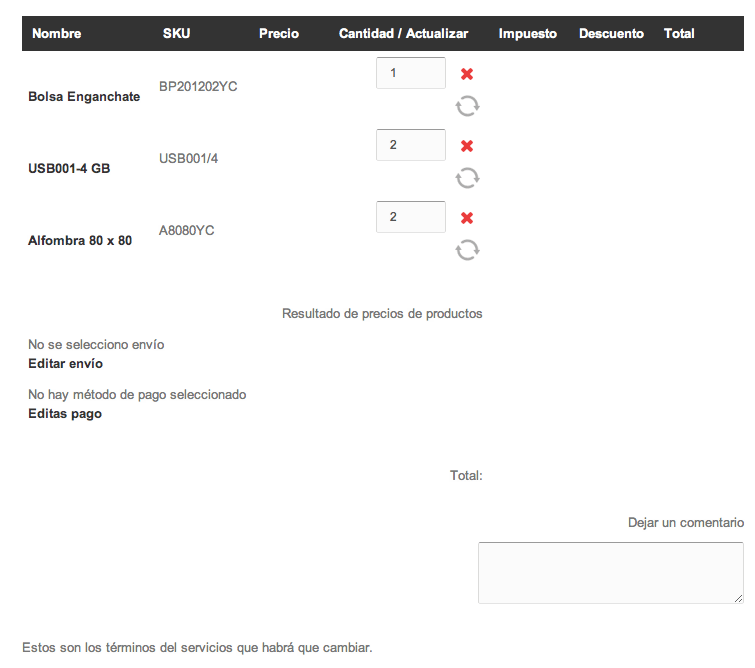Click the 'Total:' summary label

pyautogui.click(x=466, y=475)
